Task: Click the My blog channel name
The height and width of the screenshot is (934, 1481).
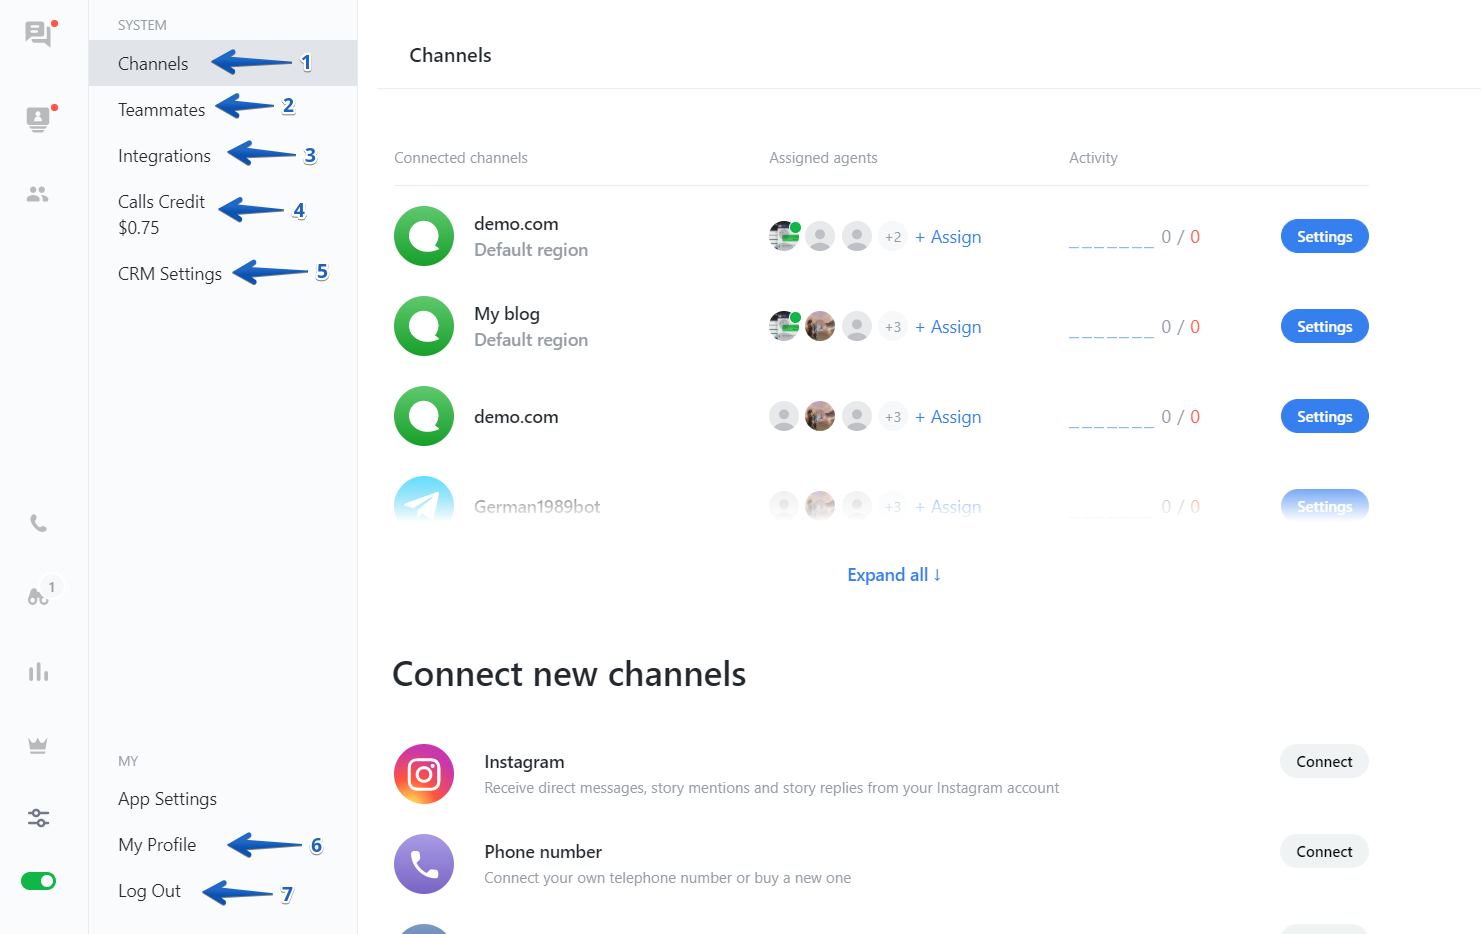Action: pyautogui.click(x=507, y=314)
